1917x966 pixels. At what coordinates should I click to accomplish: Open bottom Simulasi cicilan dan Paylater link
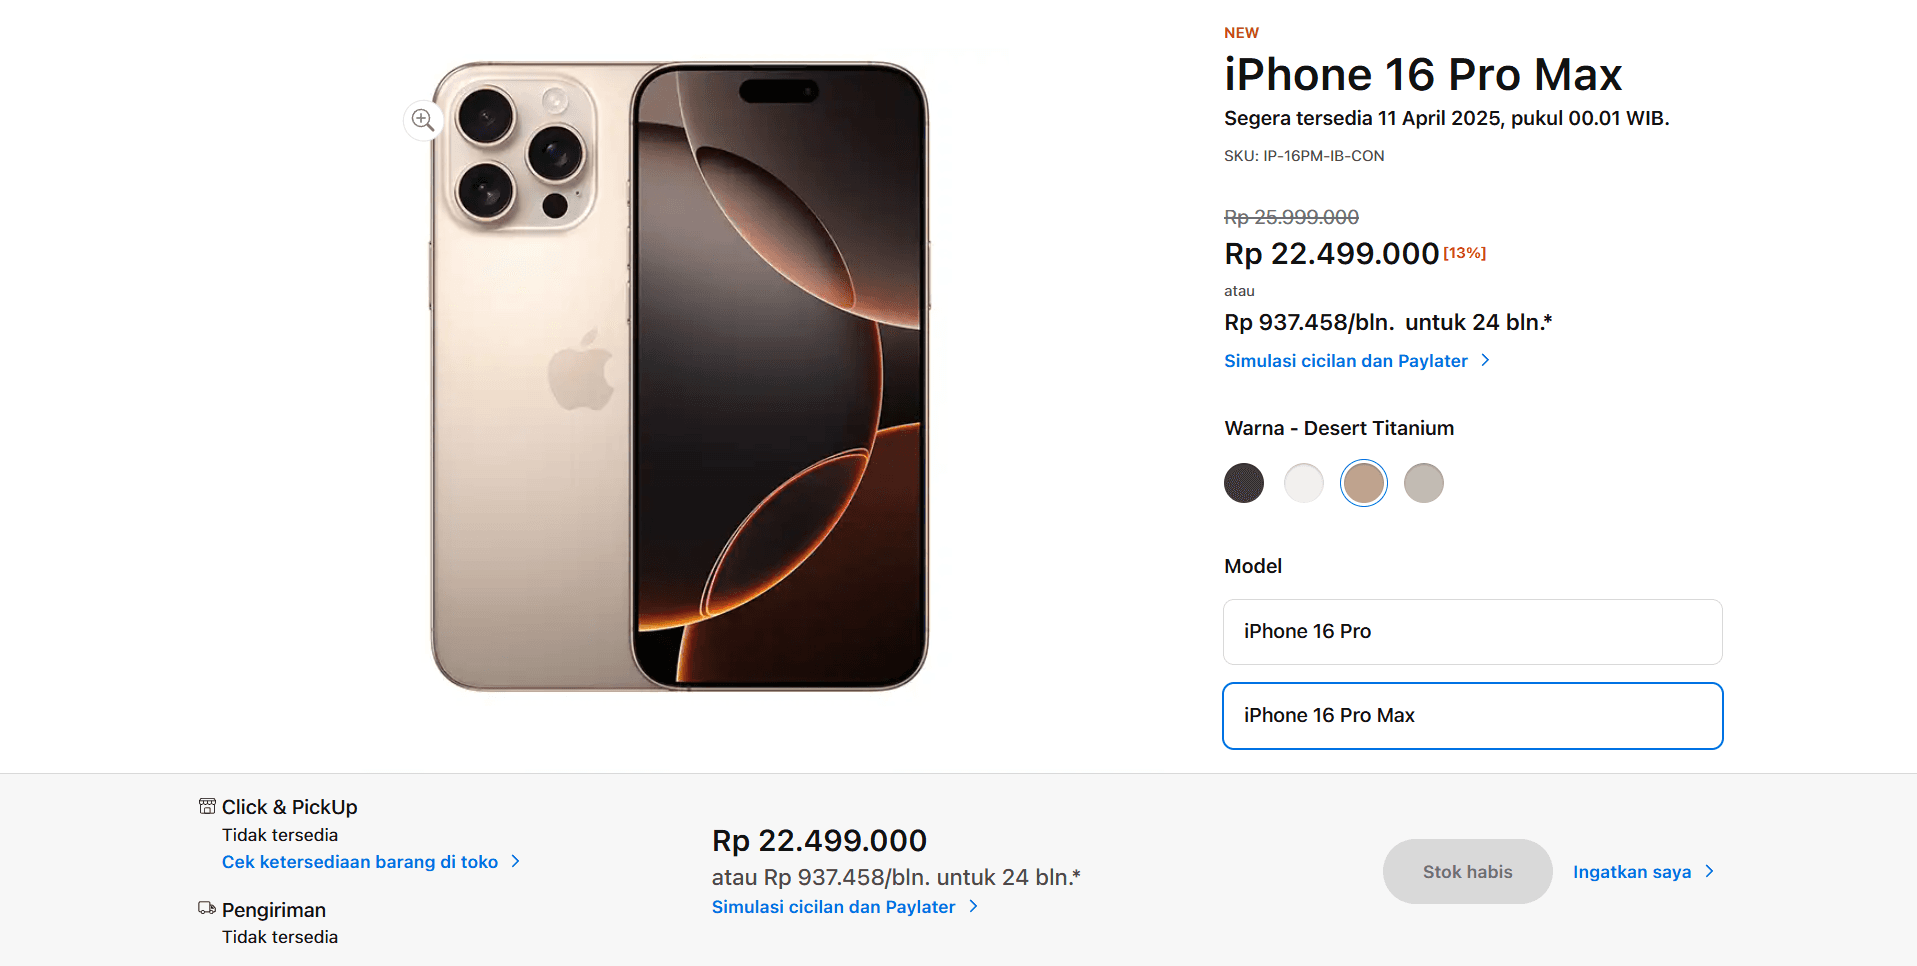coord(835,906)
